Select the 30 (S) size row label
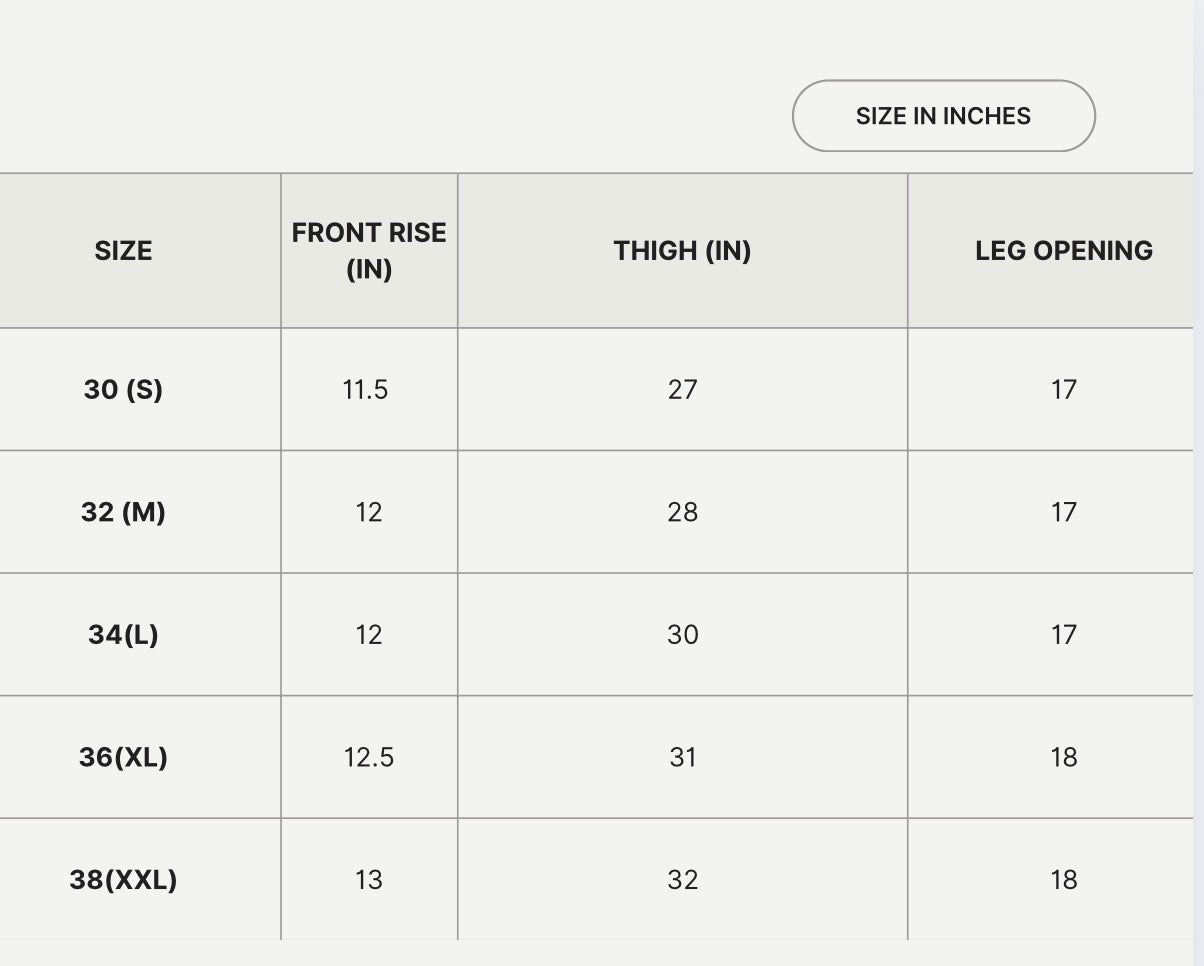 point(123,389)
